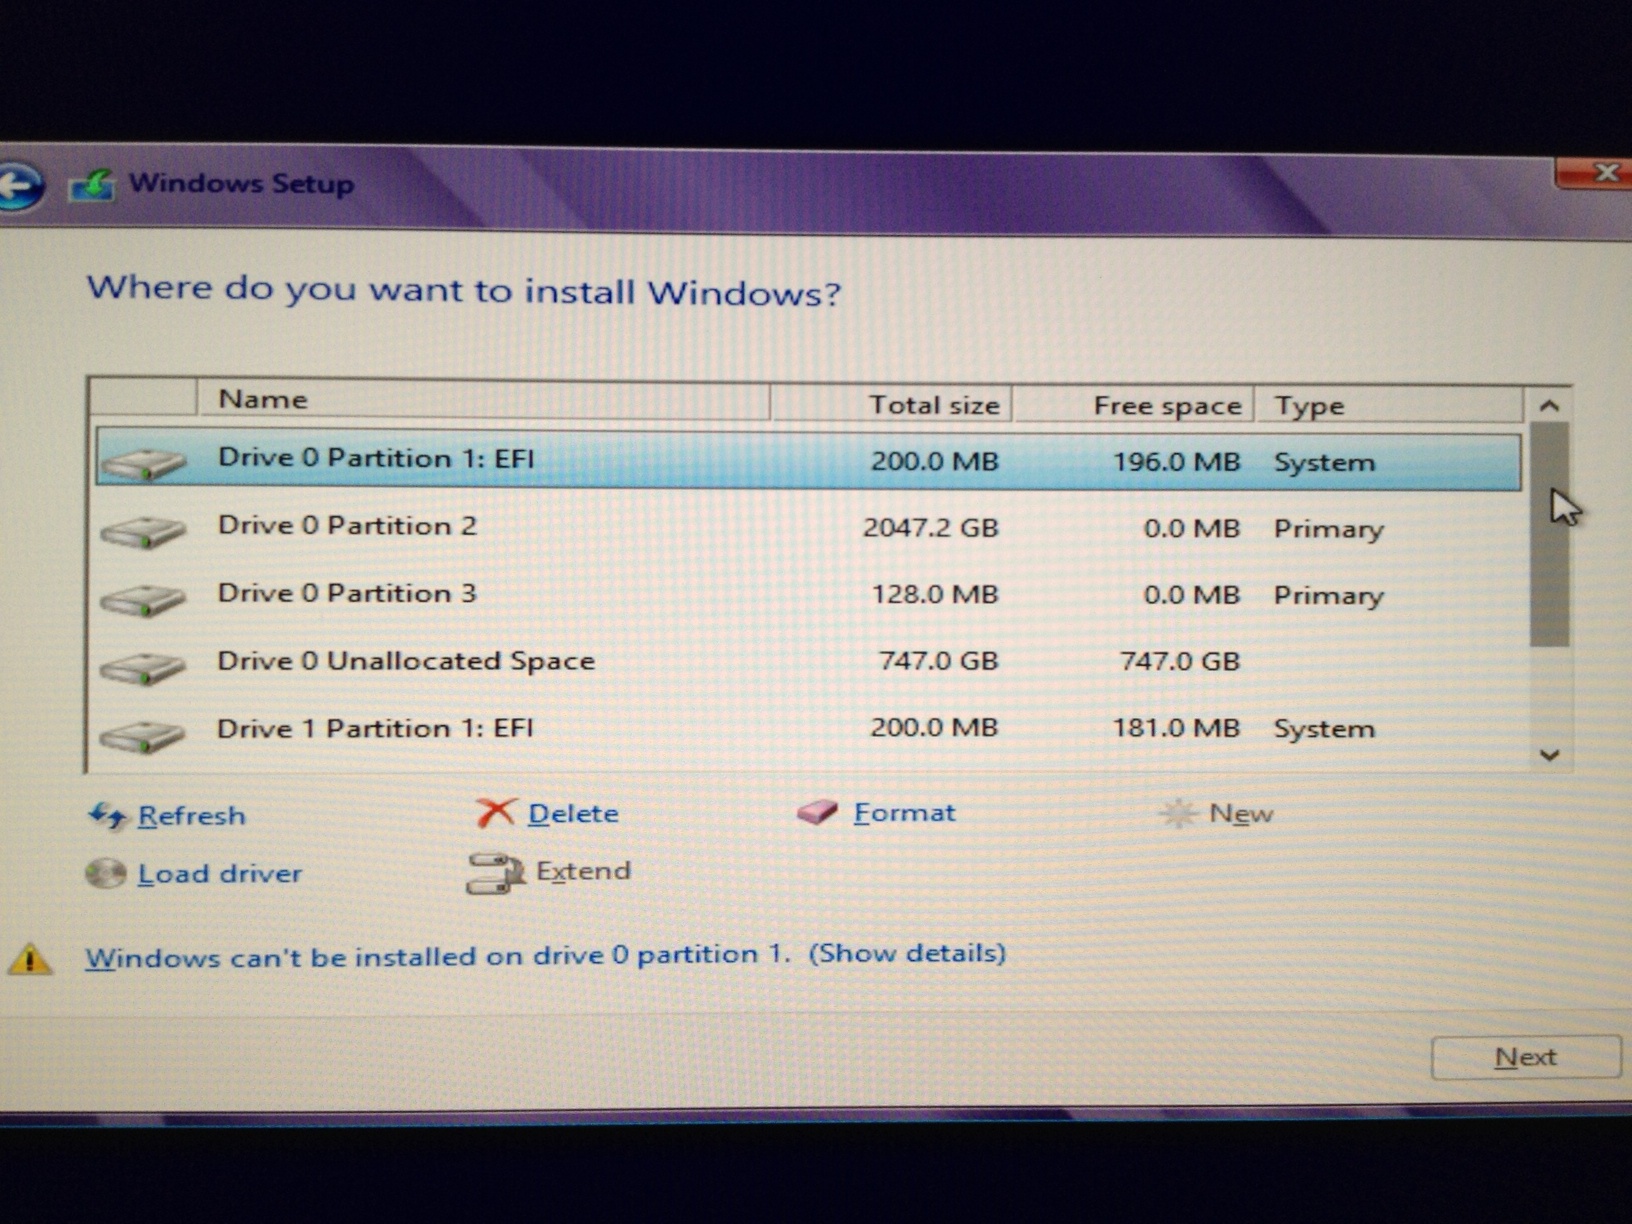Viewport: 1632px width, 1224px height.
Task: Select Drive 0 Unallocated Space
Action: click(x=808, y=662)
